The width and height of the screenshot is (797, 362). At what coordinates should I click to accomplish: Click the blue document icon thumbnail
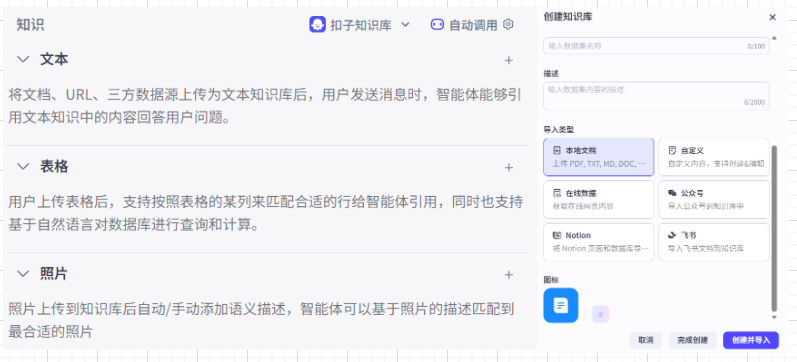click(561, 306)
